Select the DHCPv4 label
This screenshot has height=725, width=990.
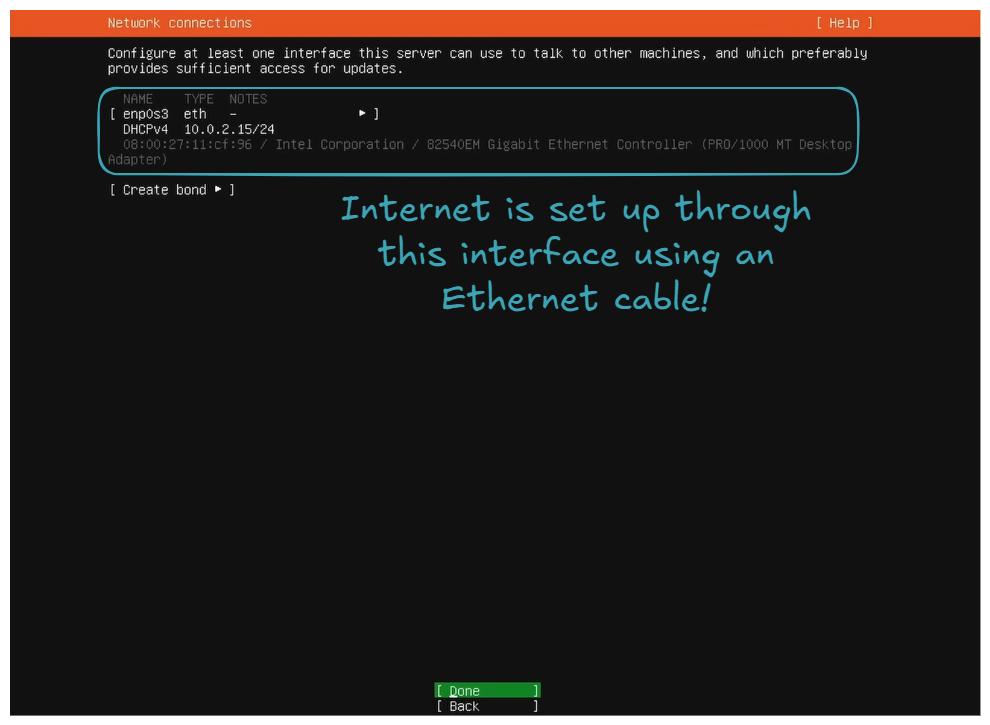tap(145, 129)
